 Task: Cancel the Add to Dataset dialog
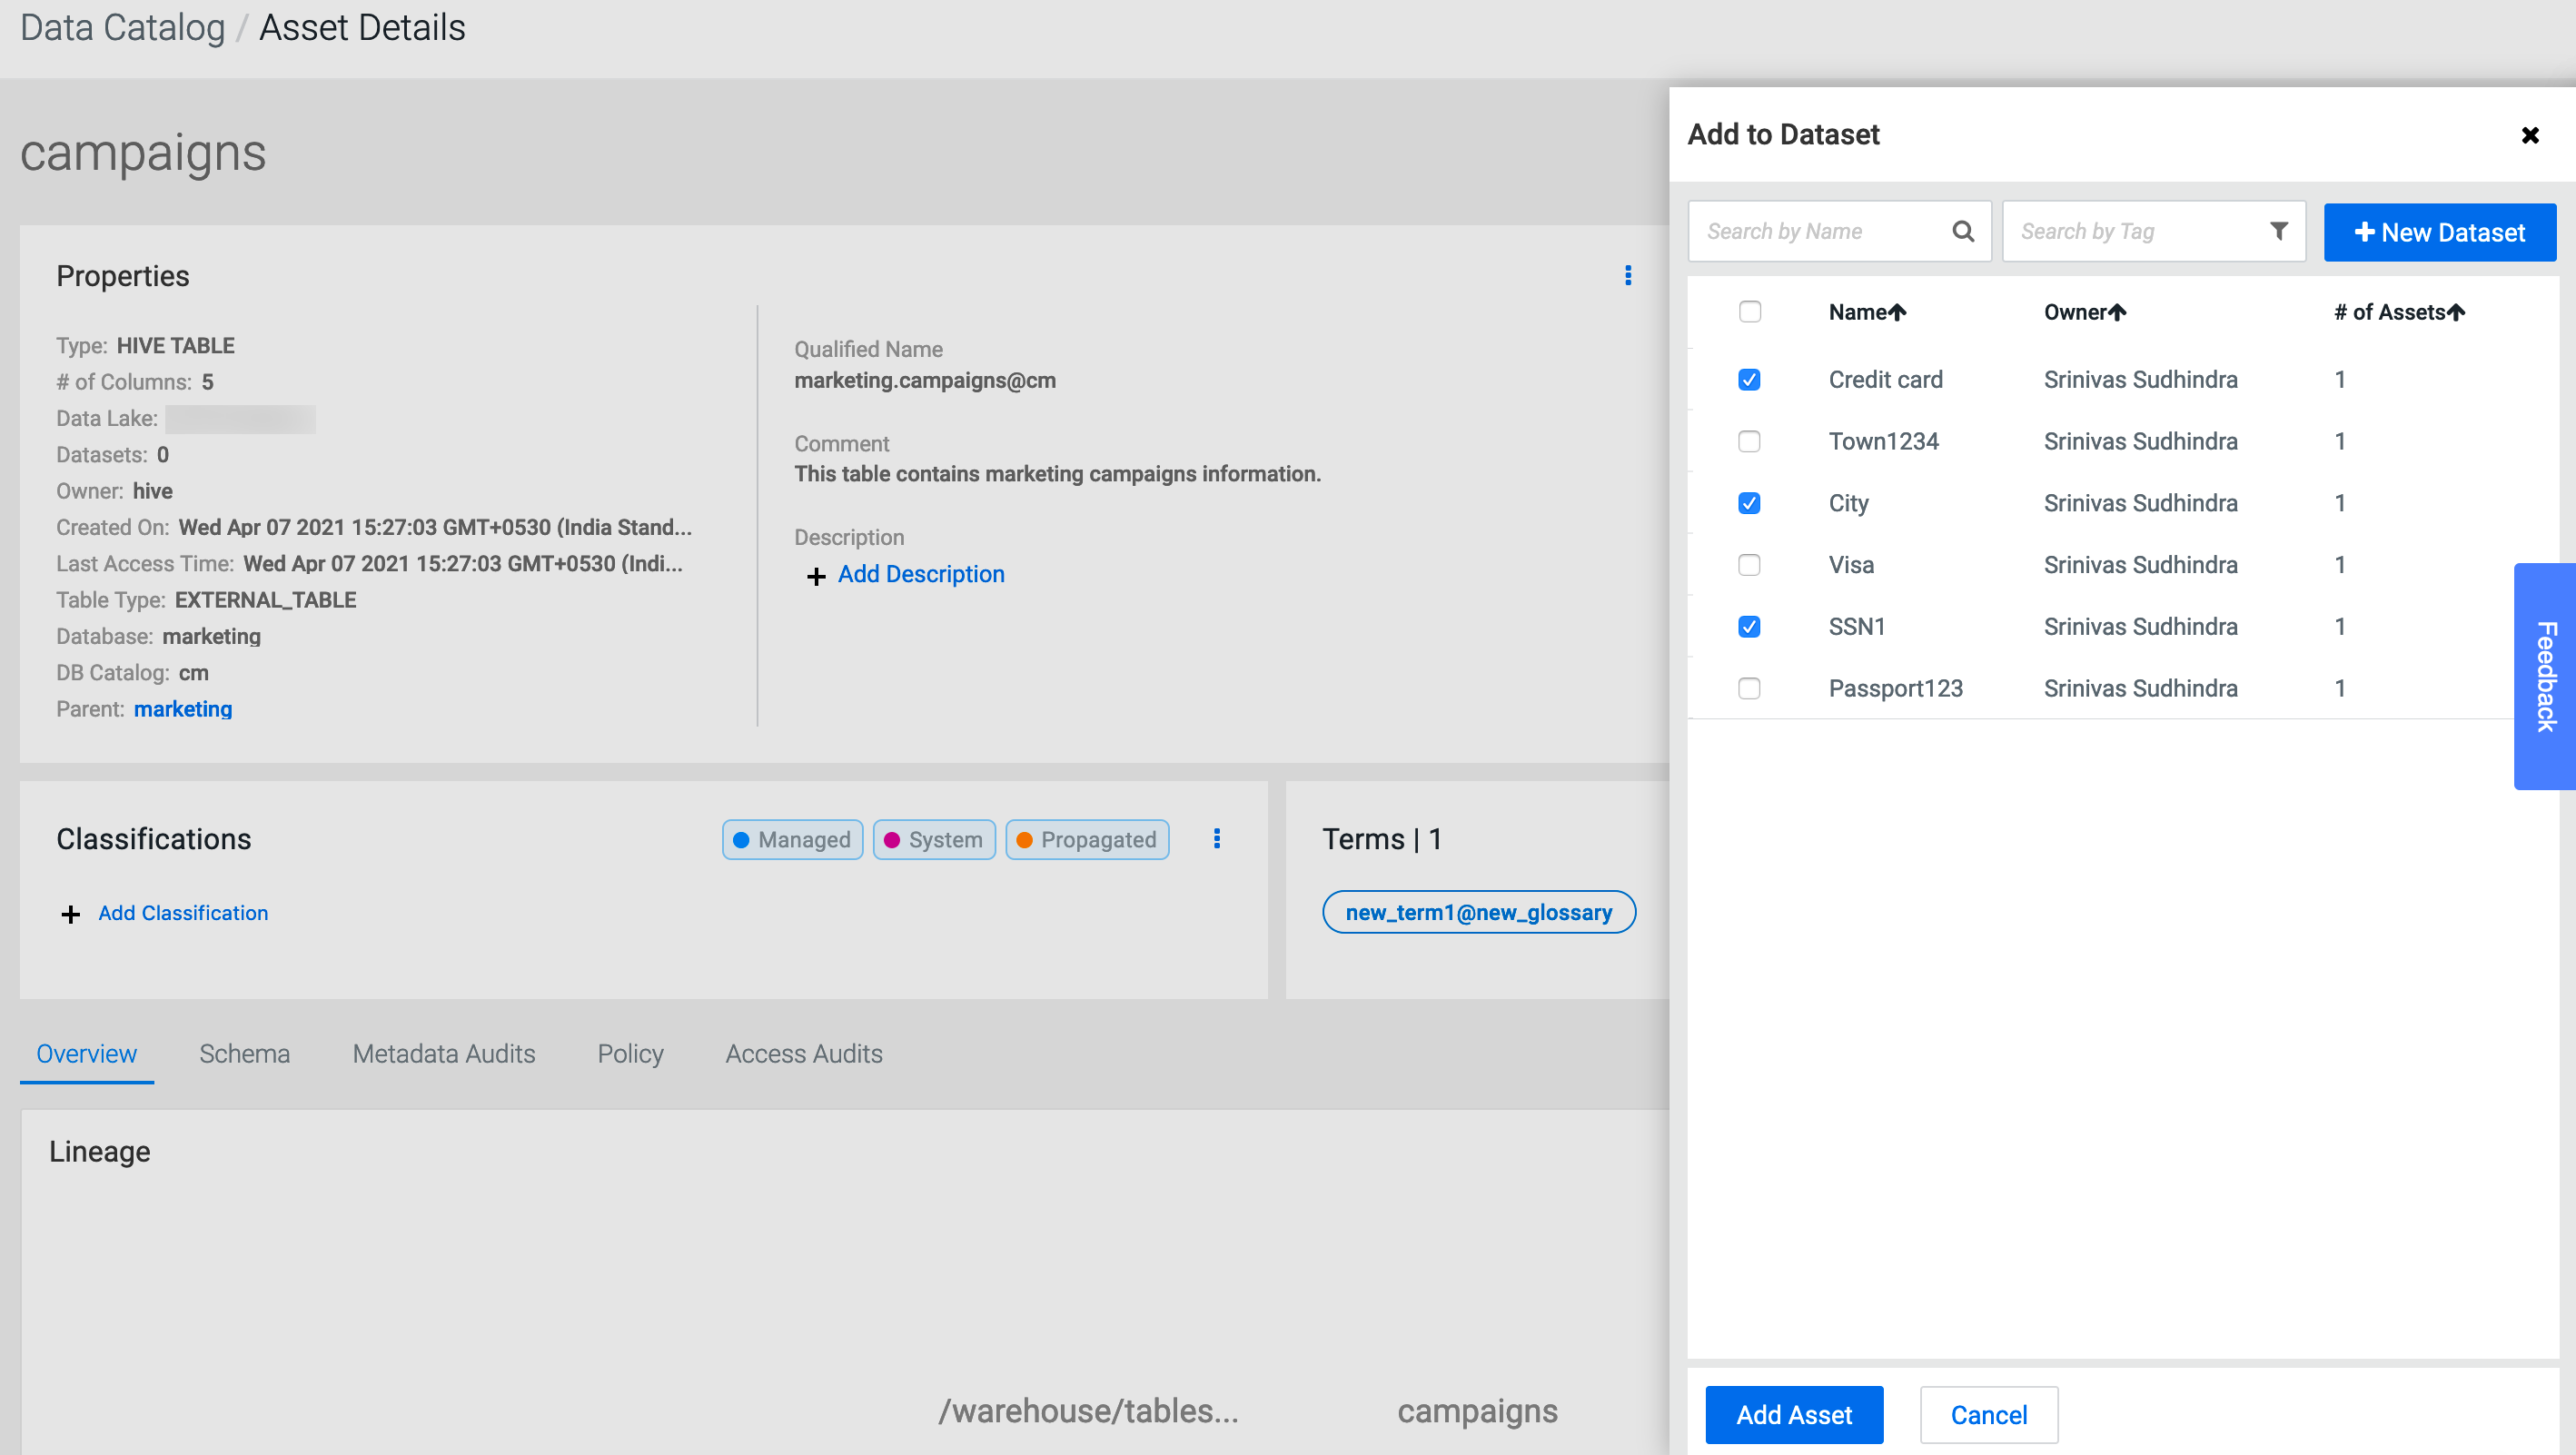click(1988, 1414)
